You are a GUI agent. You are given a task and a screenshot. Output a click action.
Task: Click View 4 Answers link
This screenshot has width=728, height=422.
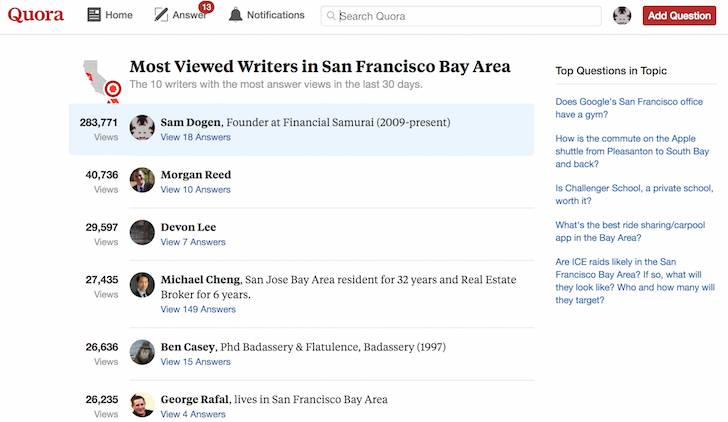(x=193, y=415)
